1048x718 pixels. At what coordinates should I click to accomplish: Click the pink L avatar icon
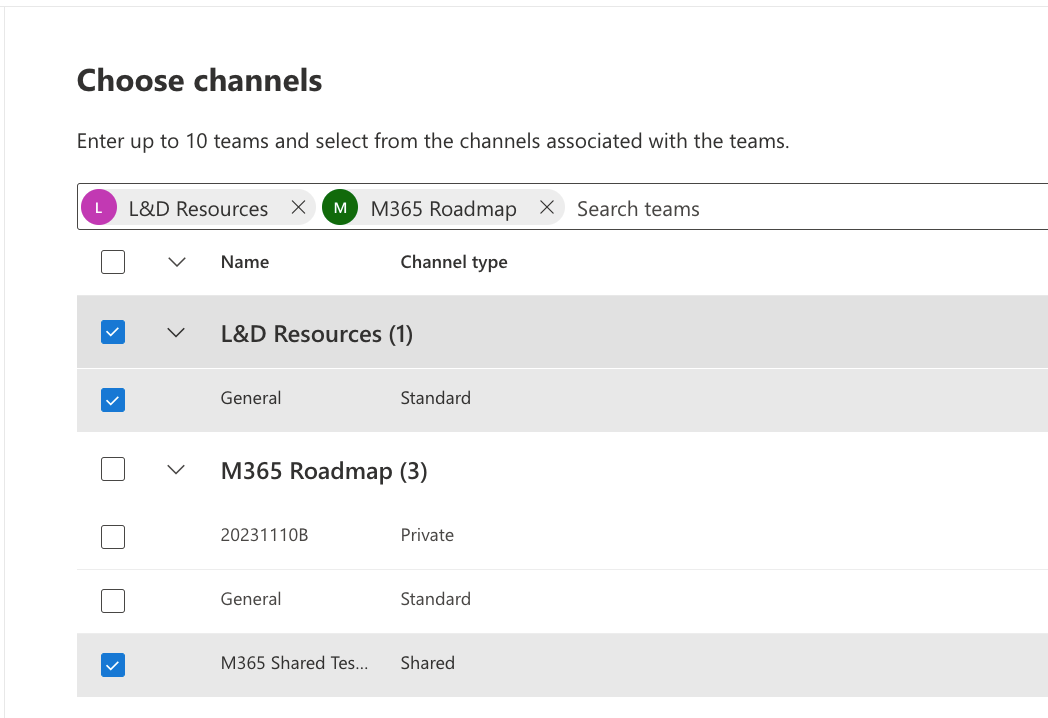(x=99, y=207)
